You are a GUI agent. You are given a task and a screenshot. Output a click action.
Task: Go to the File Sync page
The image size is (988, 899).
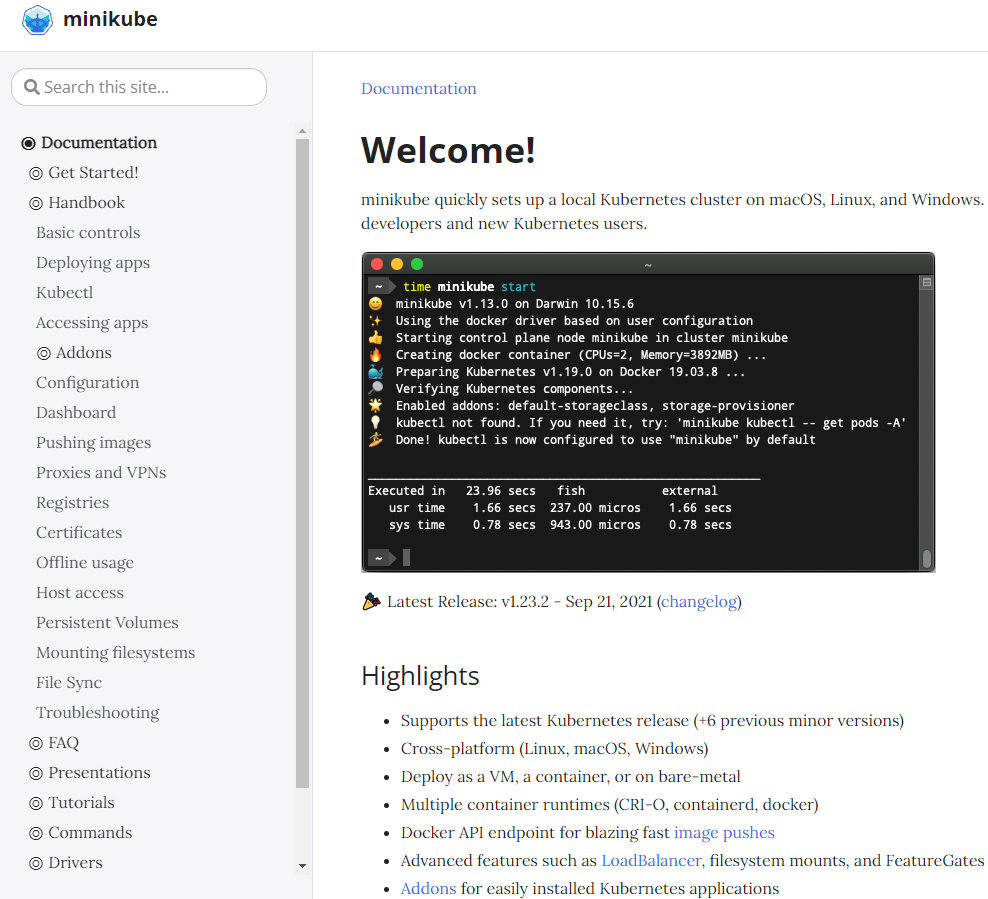pyautogui.click(x=69, y=683)
